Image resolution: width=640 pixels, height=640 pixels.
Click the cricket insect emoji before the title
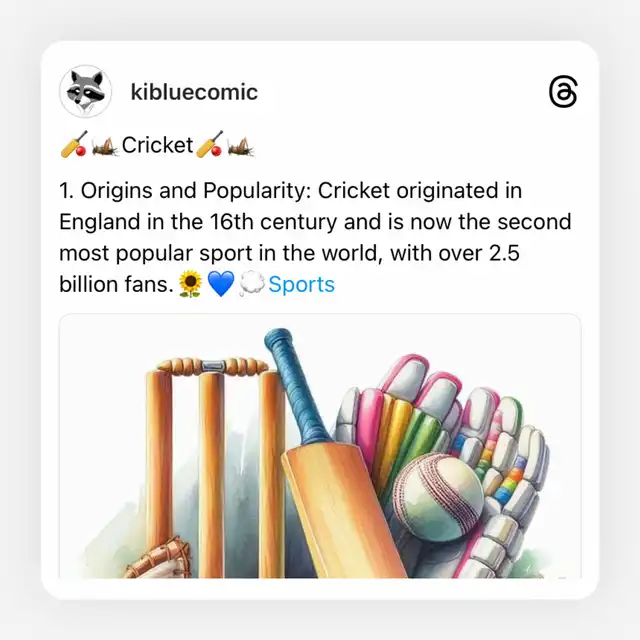[105, 146]
